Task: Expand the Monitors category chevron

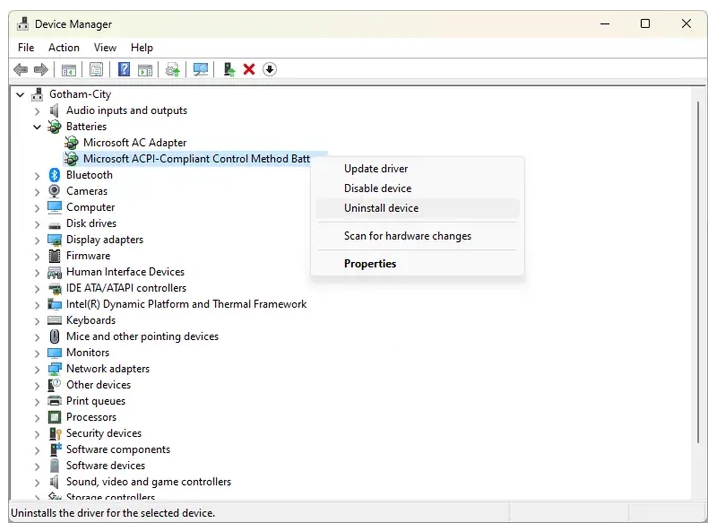Action: (37, 353)
